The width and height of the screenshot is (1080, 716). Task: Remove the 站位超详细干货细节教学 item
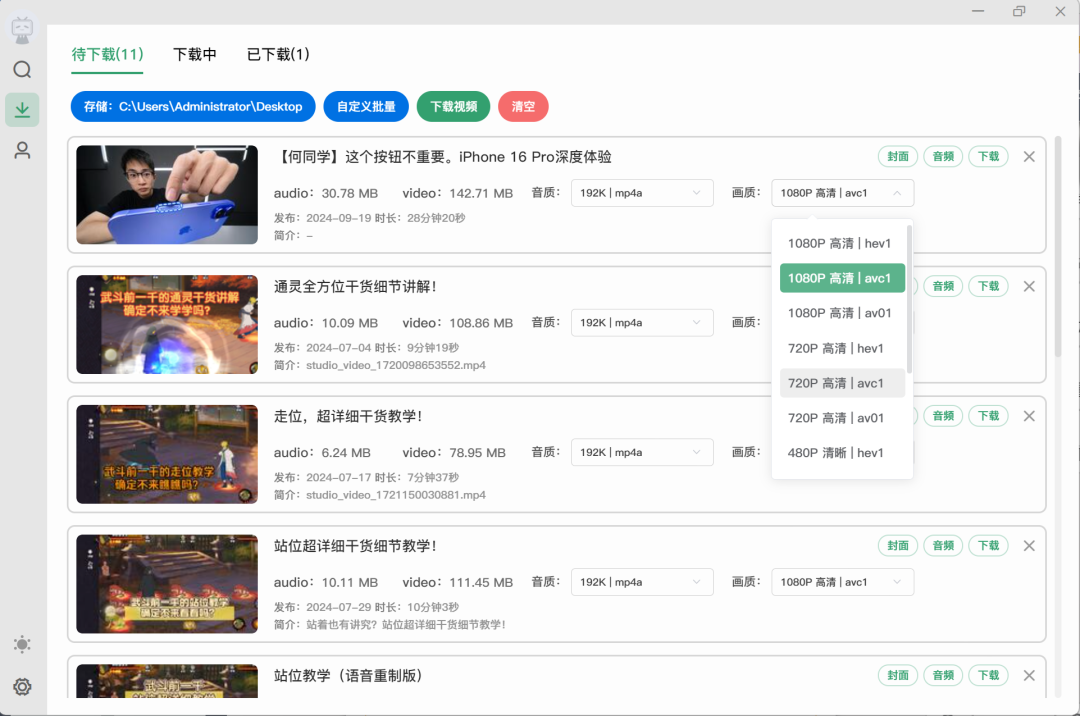click(x=1029, y=546)
